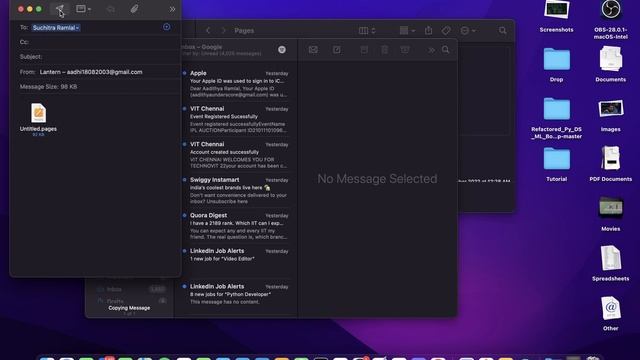Click the 'Message Size: 98 KB' text
Image resolution: width=640 pixels, height=360 pixels.
49,87
